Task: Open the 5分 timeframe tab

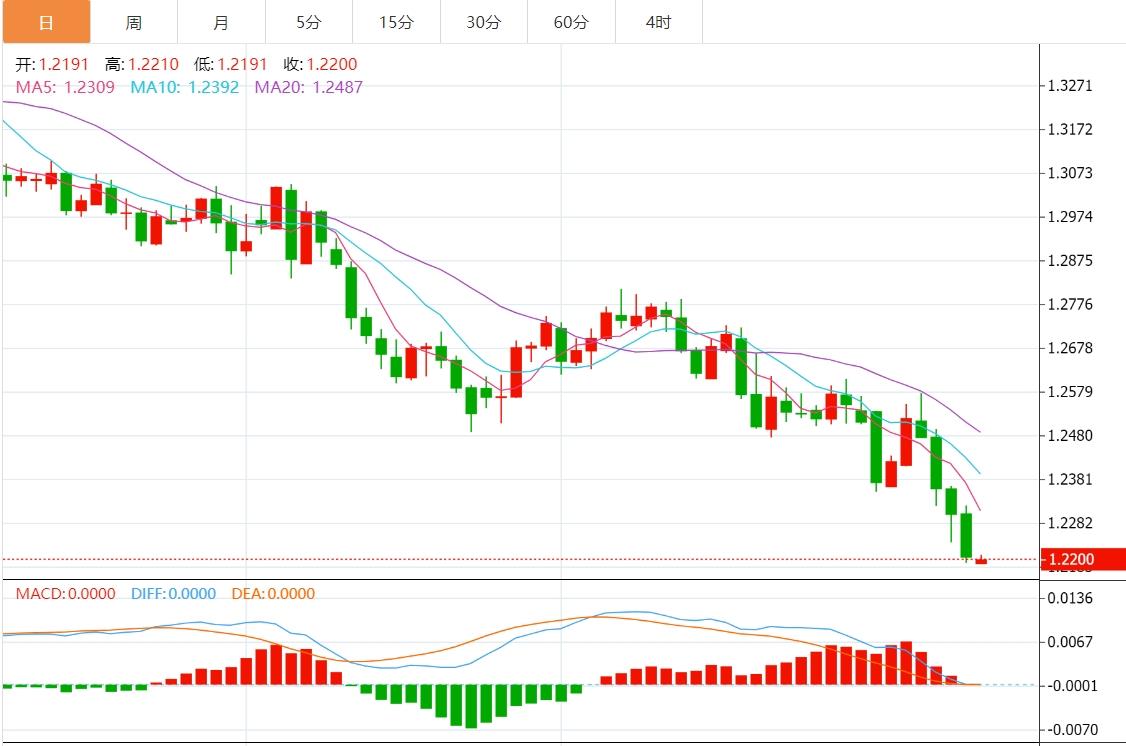Action: [309, 22]
